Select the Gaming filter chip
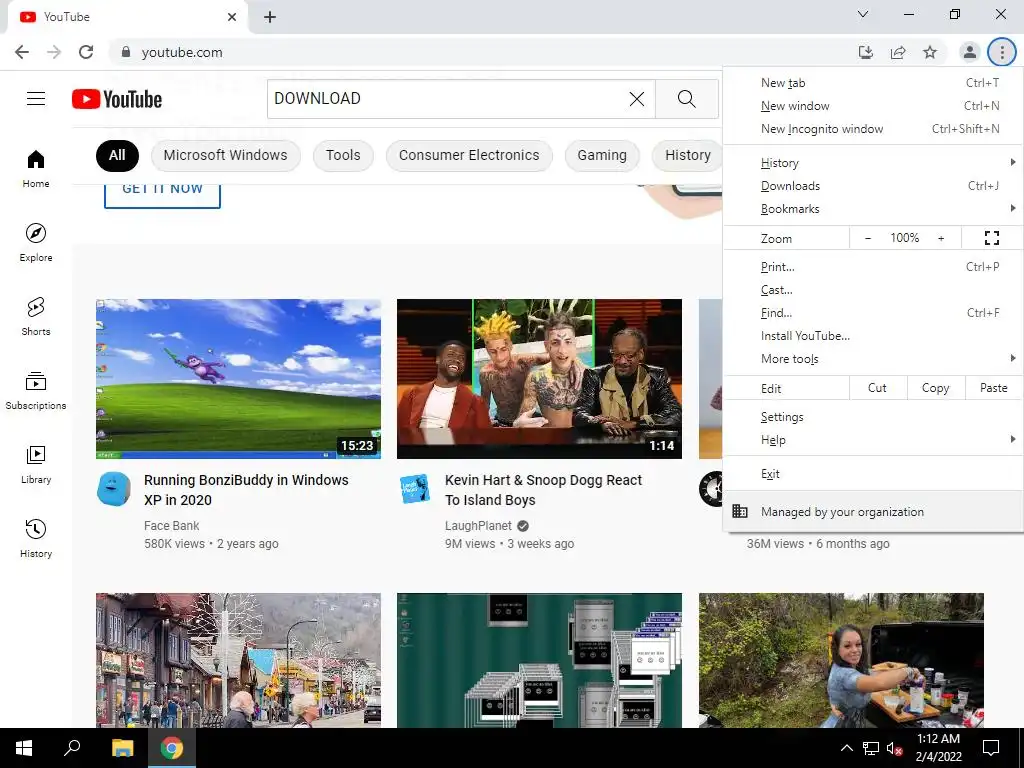This screenshot has height=768, width=1024. click(x=601, y=155)
